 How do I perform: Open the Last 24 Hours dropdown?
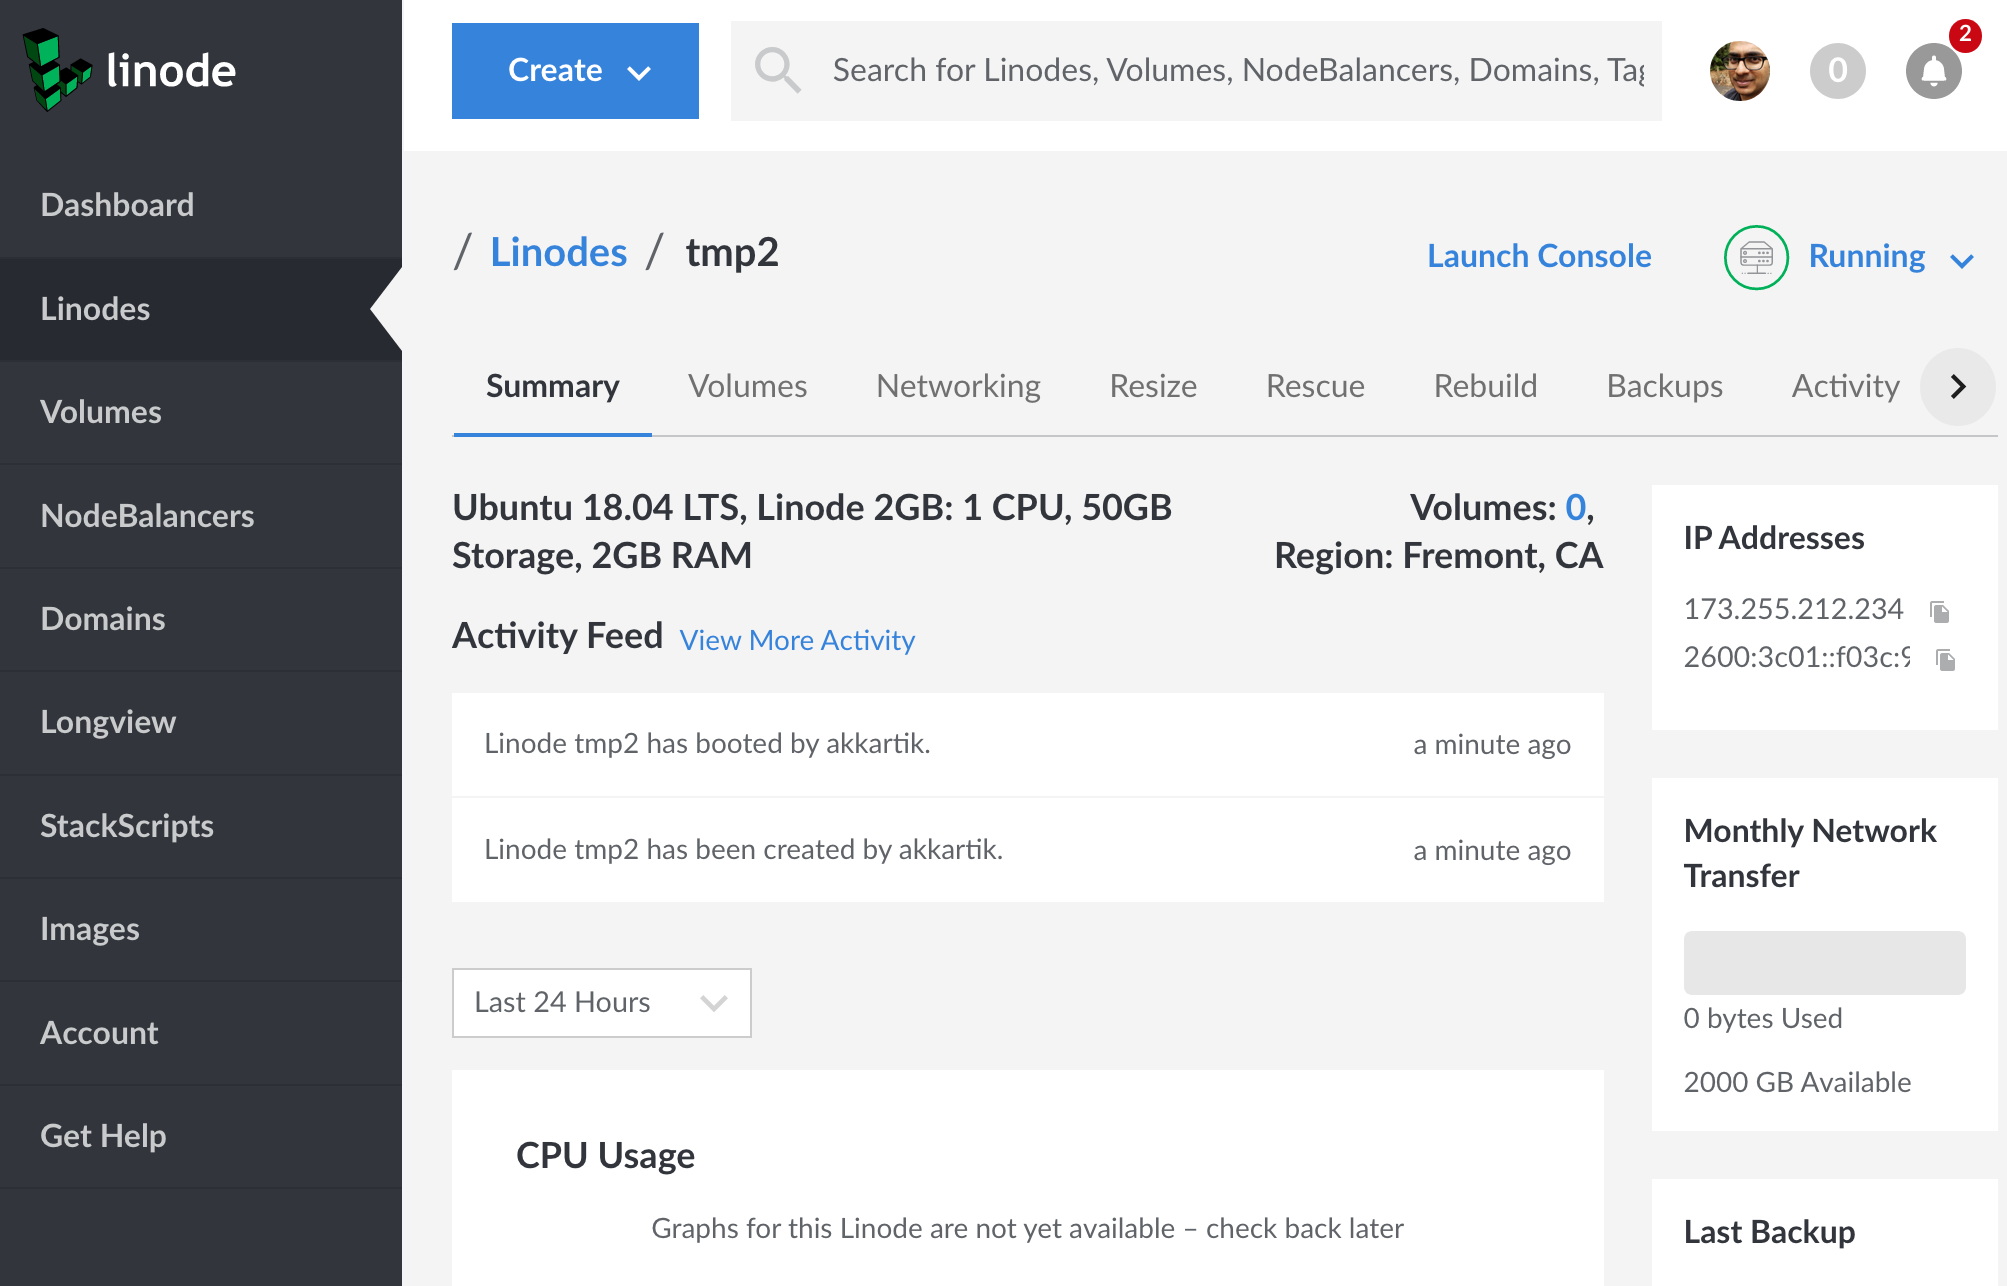click(601, 1002)
